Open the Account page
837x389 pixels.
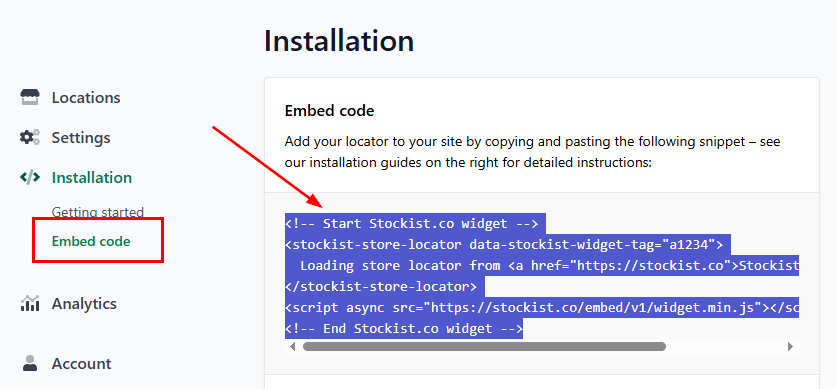(x=82, y=364)
